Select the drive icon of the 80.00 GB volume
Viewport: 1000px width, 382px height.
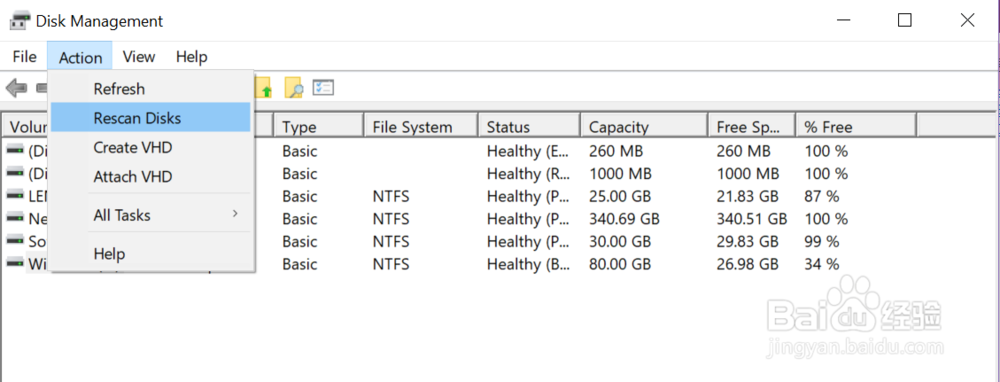[15, 263]
